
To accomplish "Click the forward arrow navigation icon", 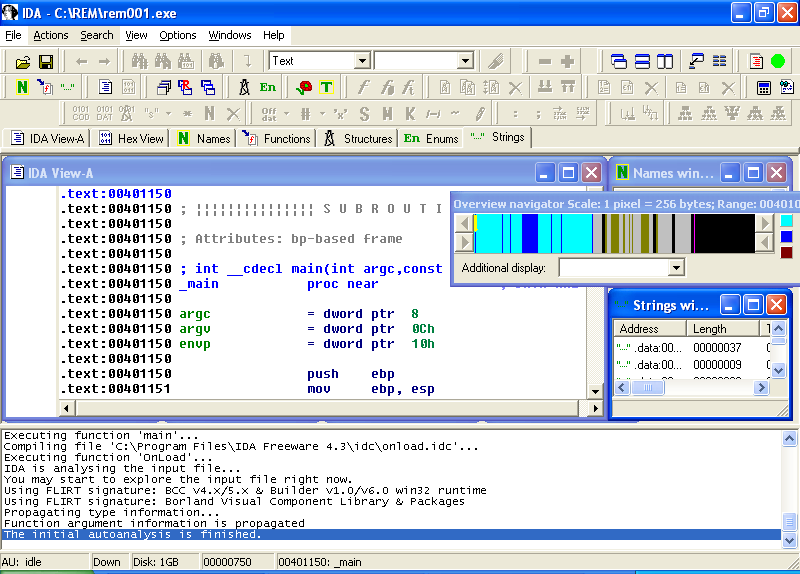I will click(104, 62).
